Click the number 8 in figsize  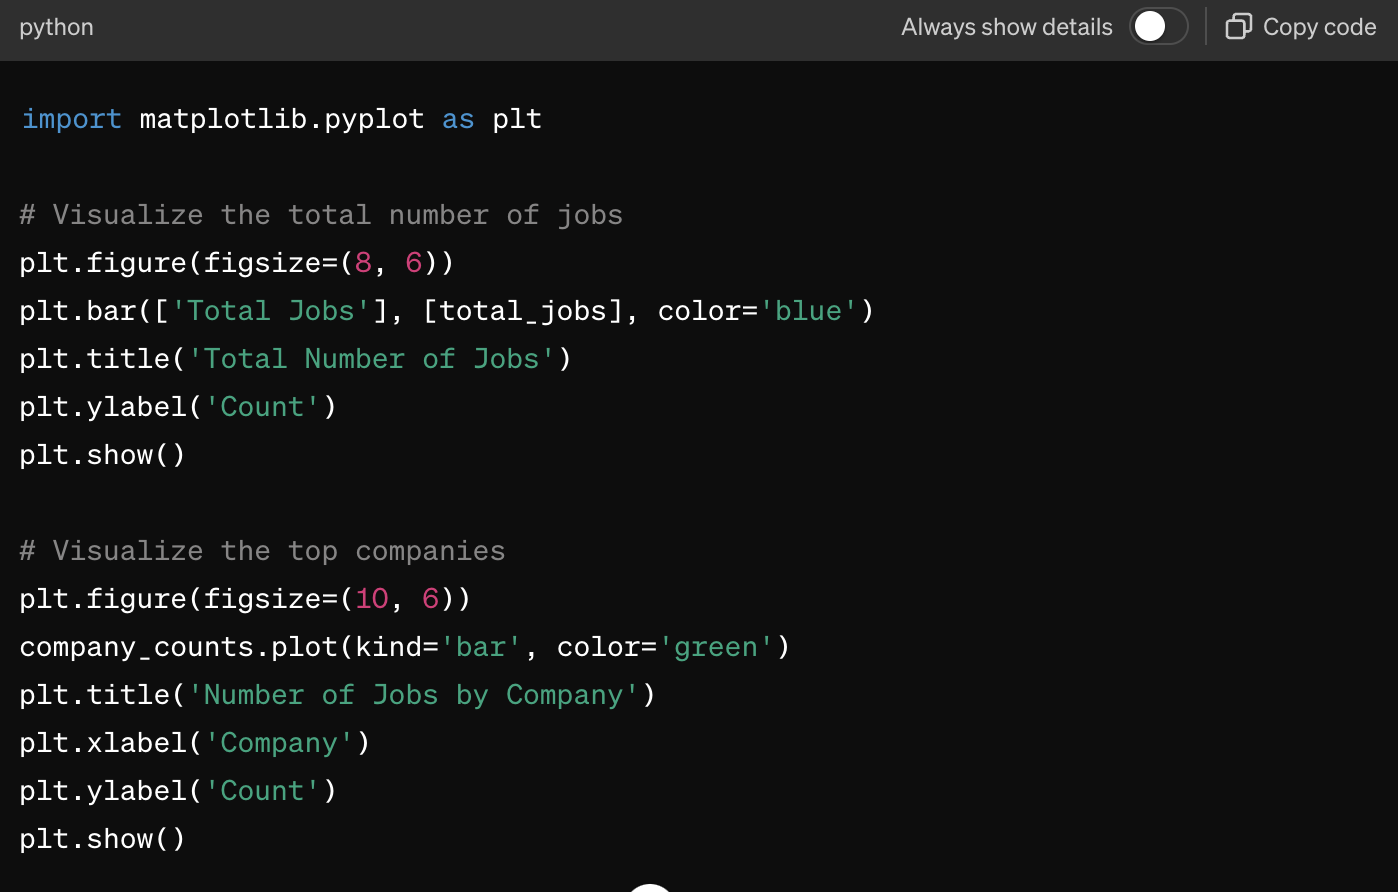point(363,263)
